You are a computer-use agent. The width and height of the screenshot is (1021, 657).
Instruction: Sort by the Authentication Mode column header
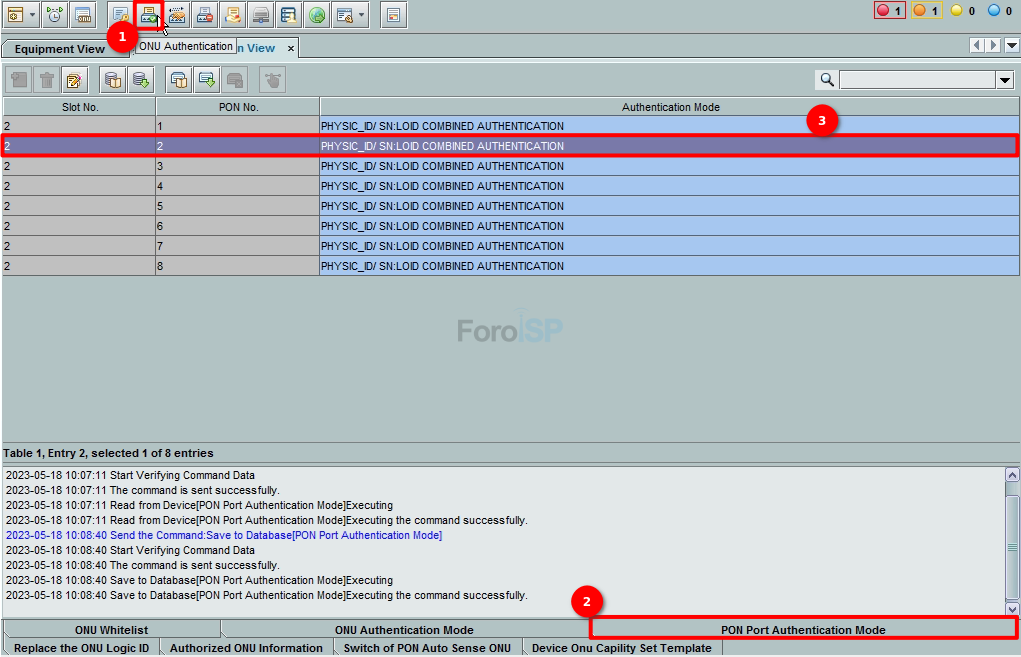click(x=670, y=107)
